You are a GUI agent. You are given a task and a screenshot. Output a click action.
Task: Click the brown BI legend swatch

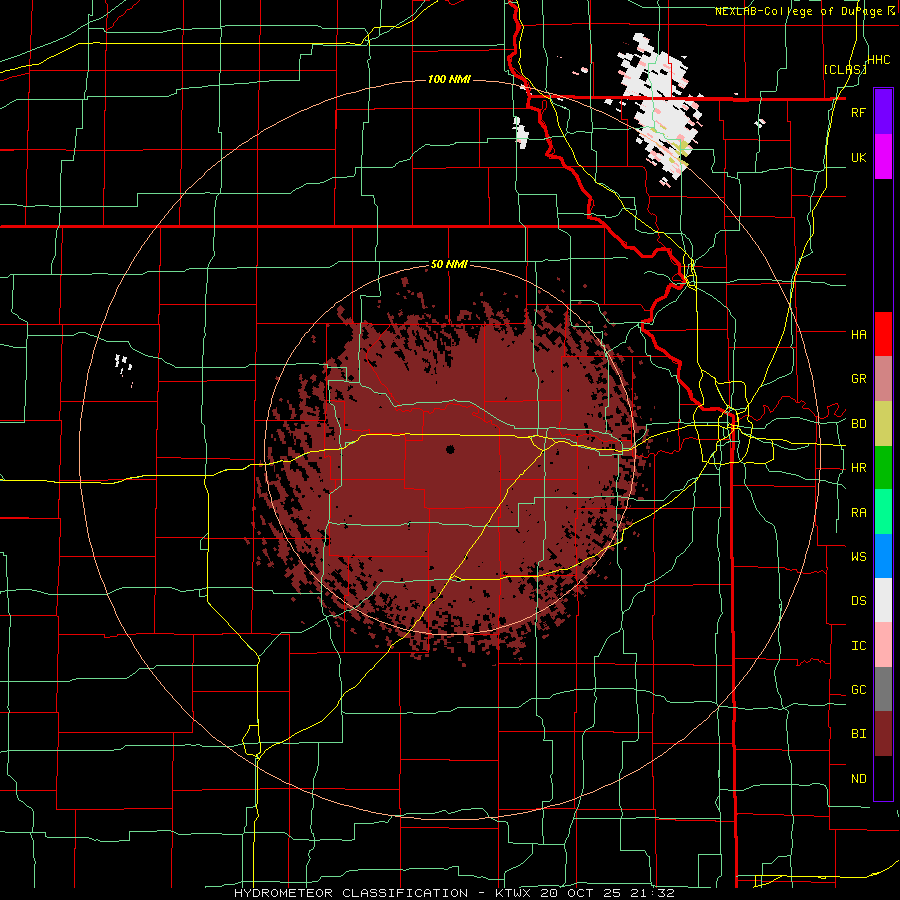point(883,734)
